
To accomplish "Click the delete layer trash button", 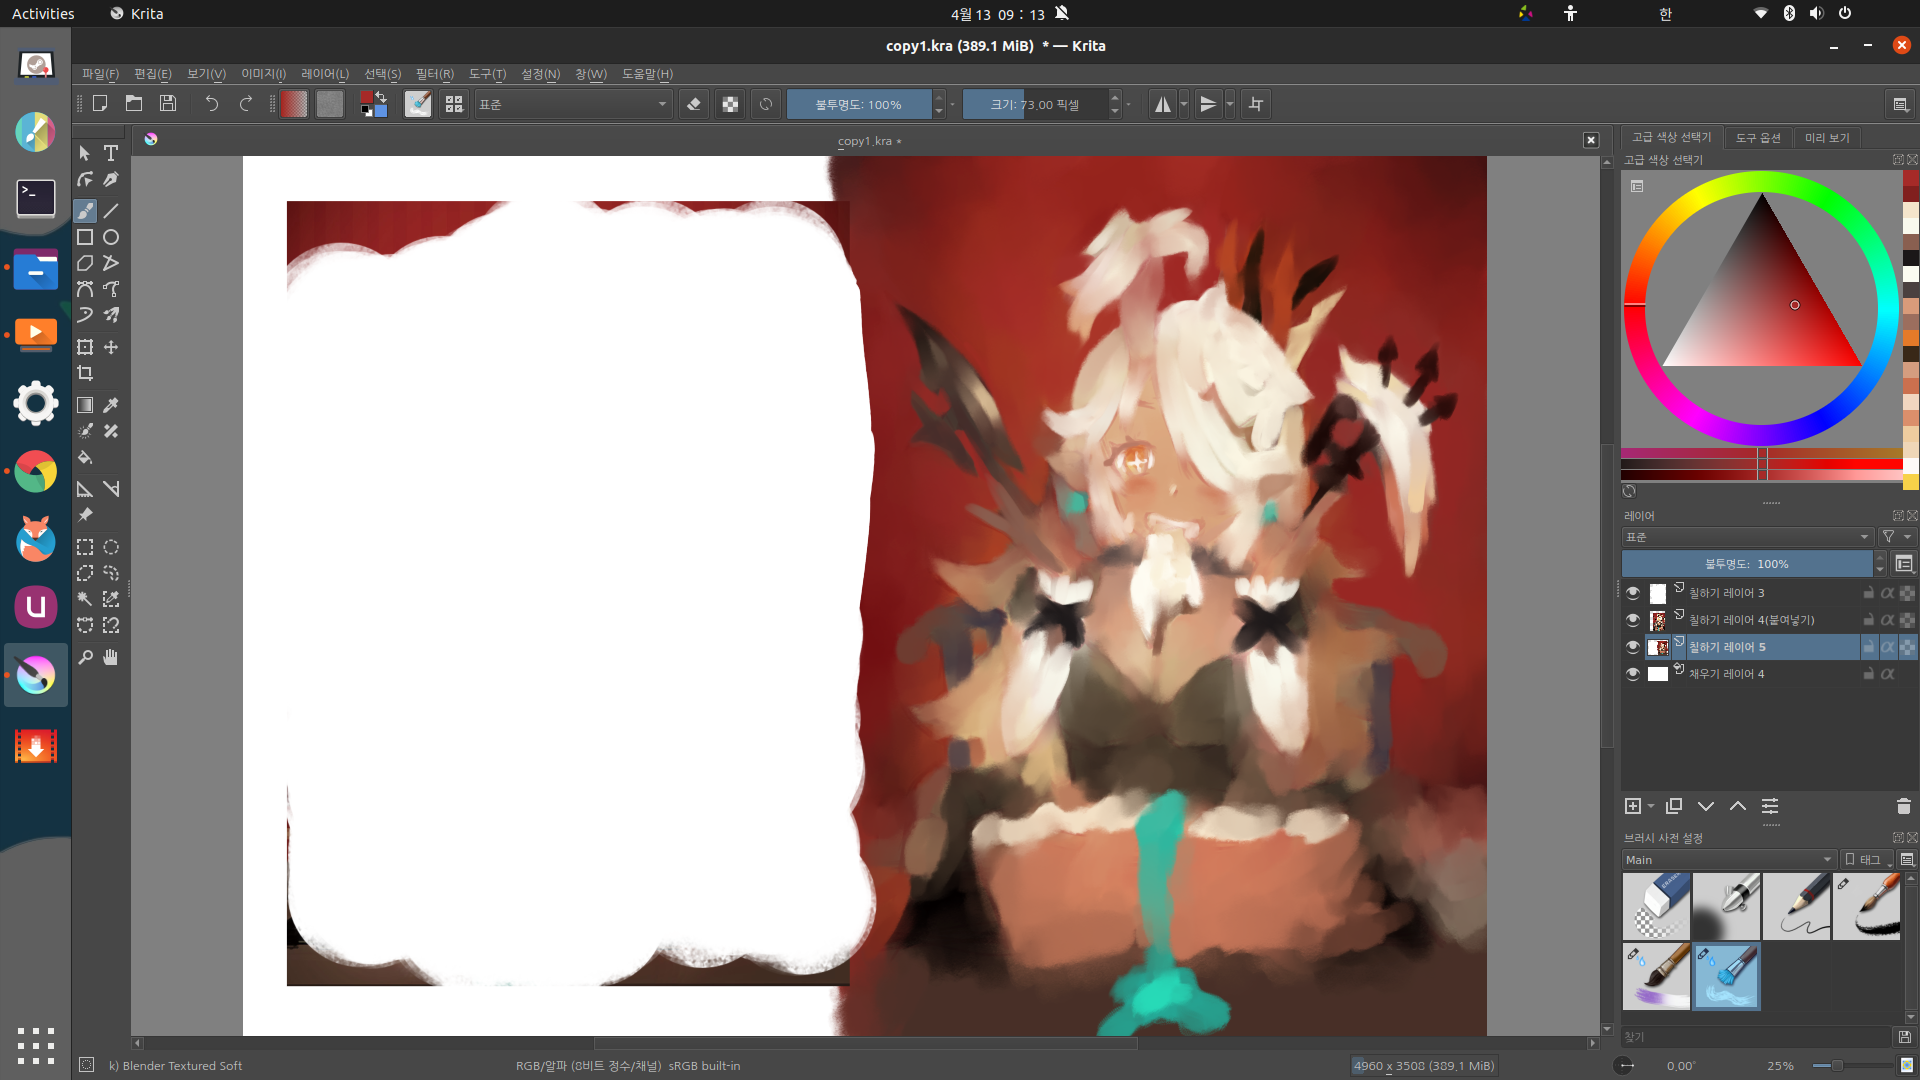I will (1903, 806).
